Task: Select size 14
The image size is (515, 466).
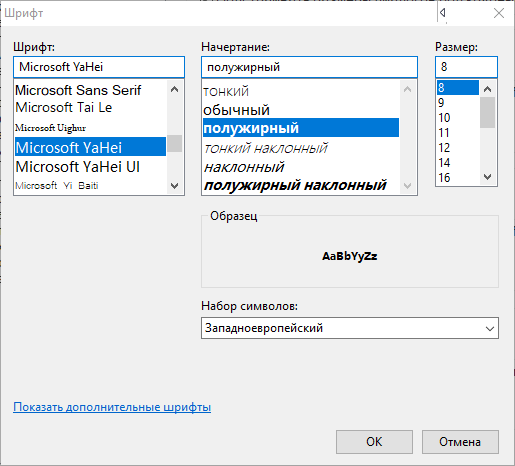Action: (x=458, y=163)
